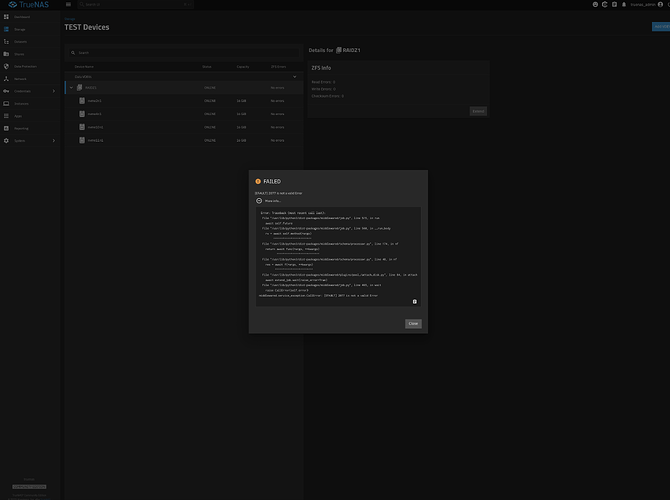670x500 pixels.
Task: Open the alerts bell icon
Action: [624, 4]
